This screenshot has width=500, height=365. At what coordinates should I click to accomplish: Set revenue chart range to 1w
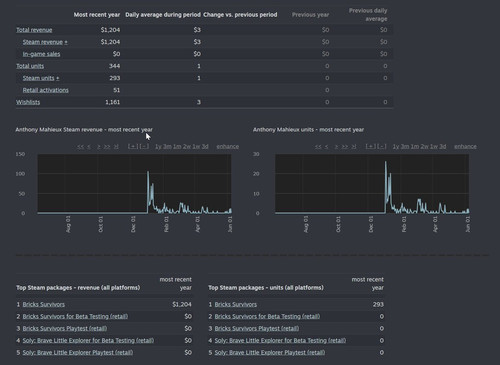[x=196, y=147]
